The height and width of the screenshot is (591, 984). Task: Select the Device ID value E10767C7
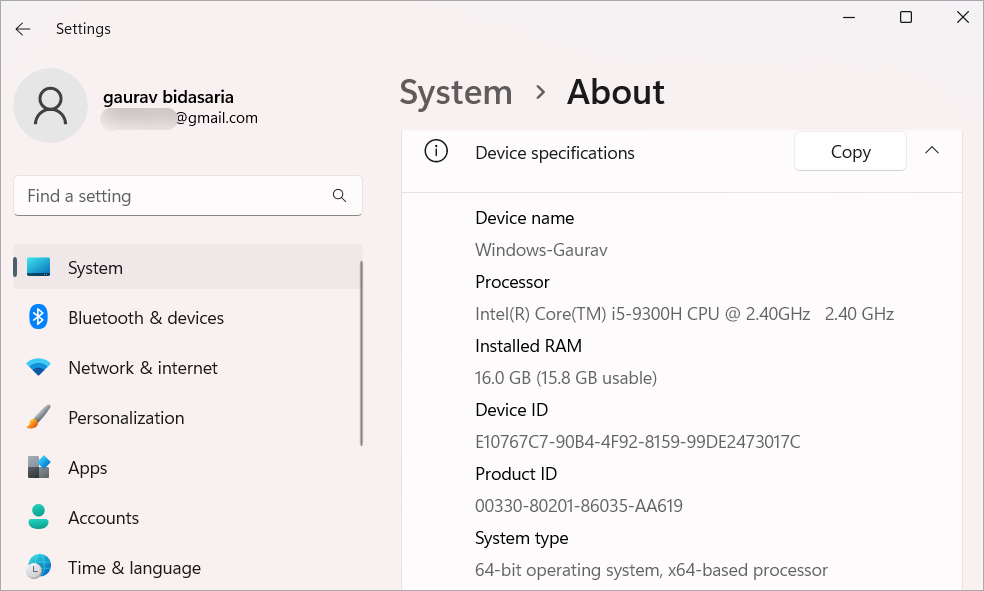click(x=638, y=442)
